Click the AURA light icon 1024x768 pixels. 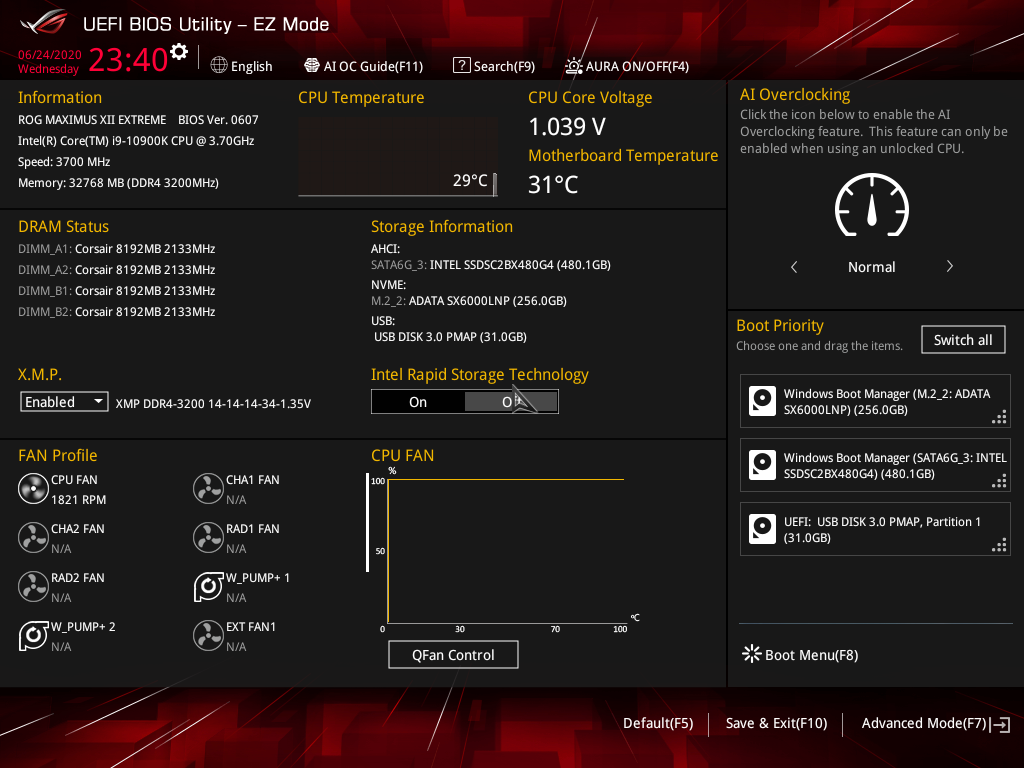(x=573, y=66)
